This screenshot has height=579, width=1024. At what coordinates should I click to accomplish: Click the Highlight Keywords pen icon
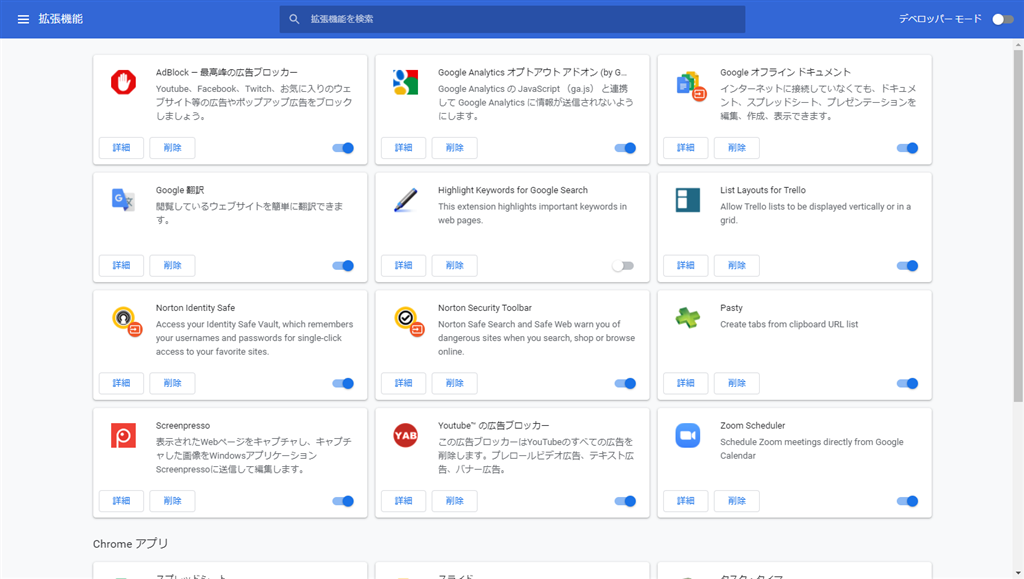point(406,200)
